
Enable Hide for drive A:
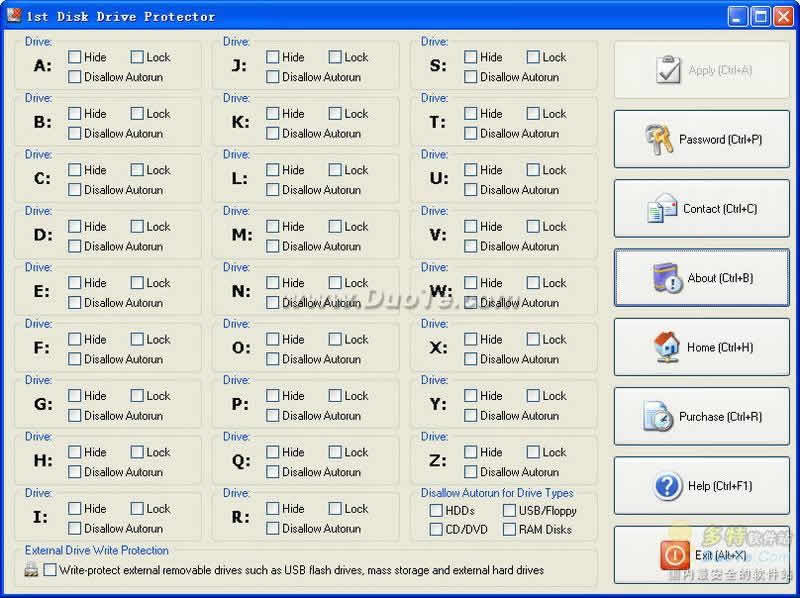pos(74,57)
